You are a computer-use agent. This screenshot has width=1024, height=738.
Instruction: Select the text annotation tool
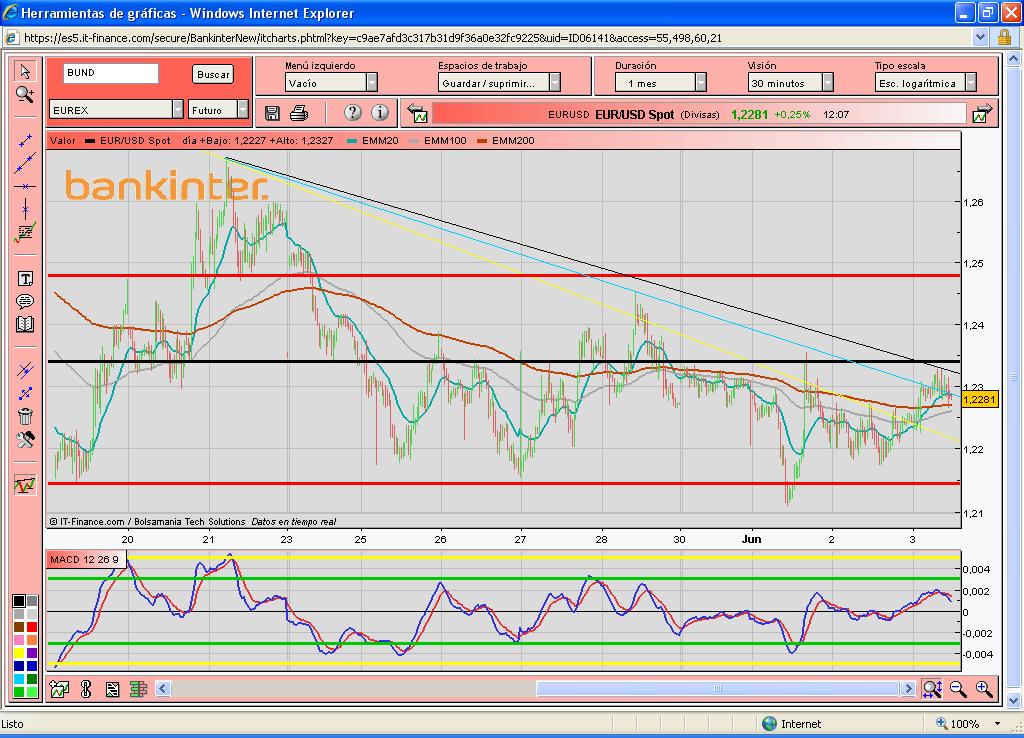[x=25, y=279]
